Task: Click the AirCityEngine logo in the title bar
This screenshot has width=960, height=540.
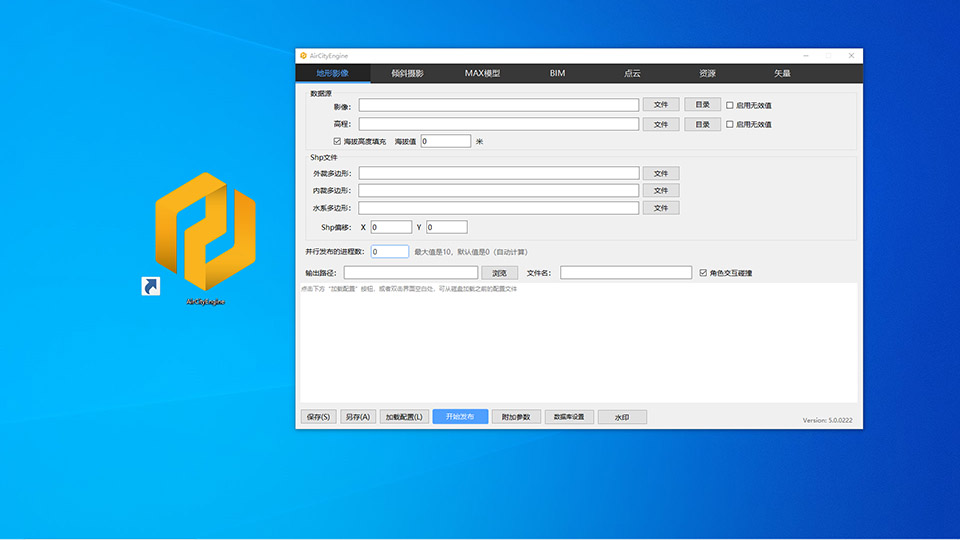Action: point(303,56)
